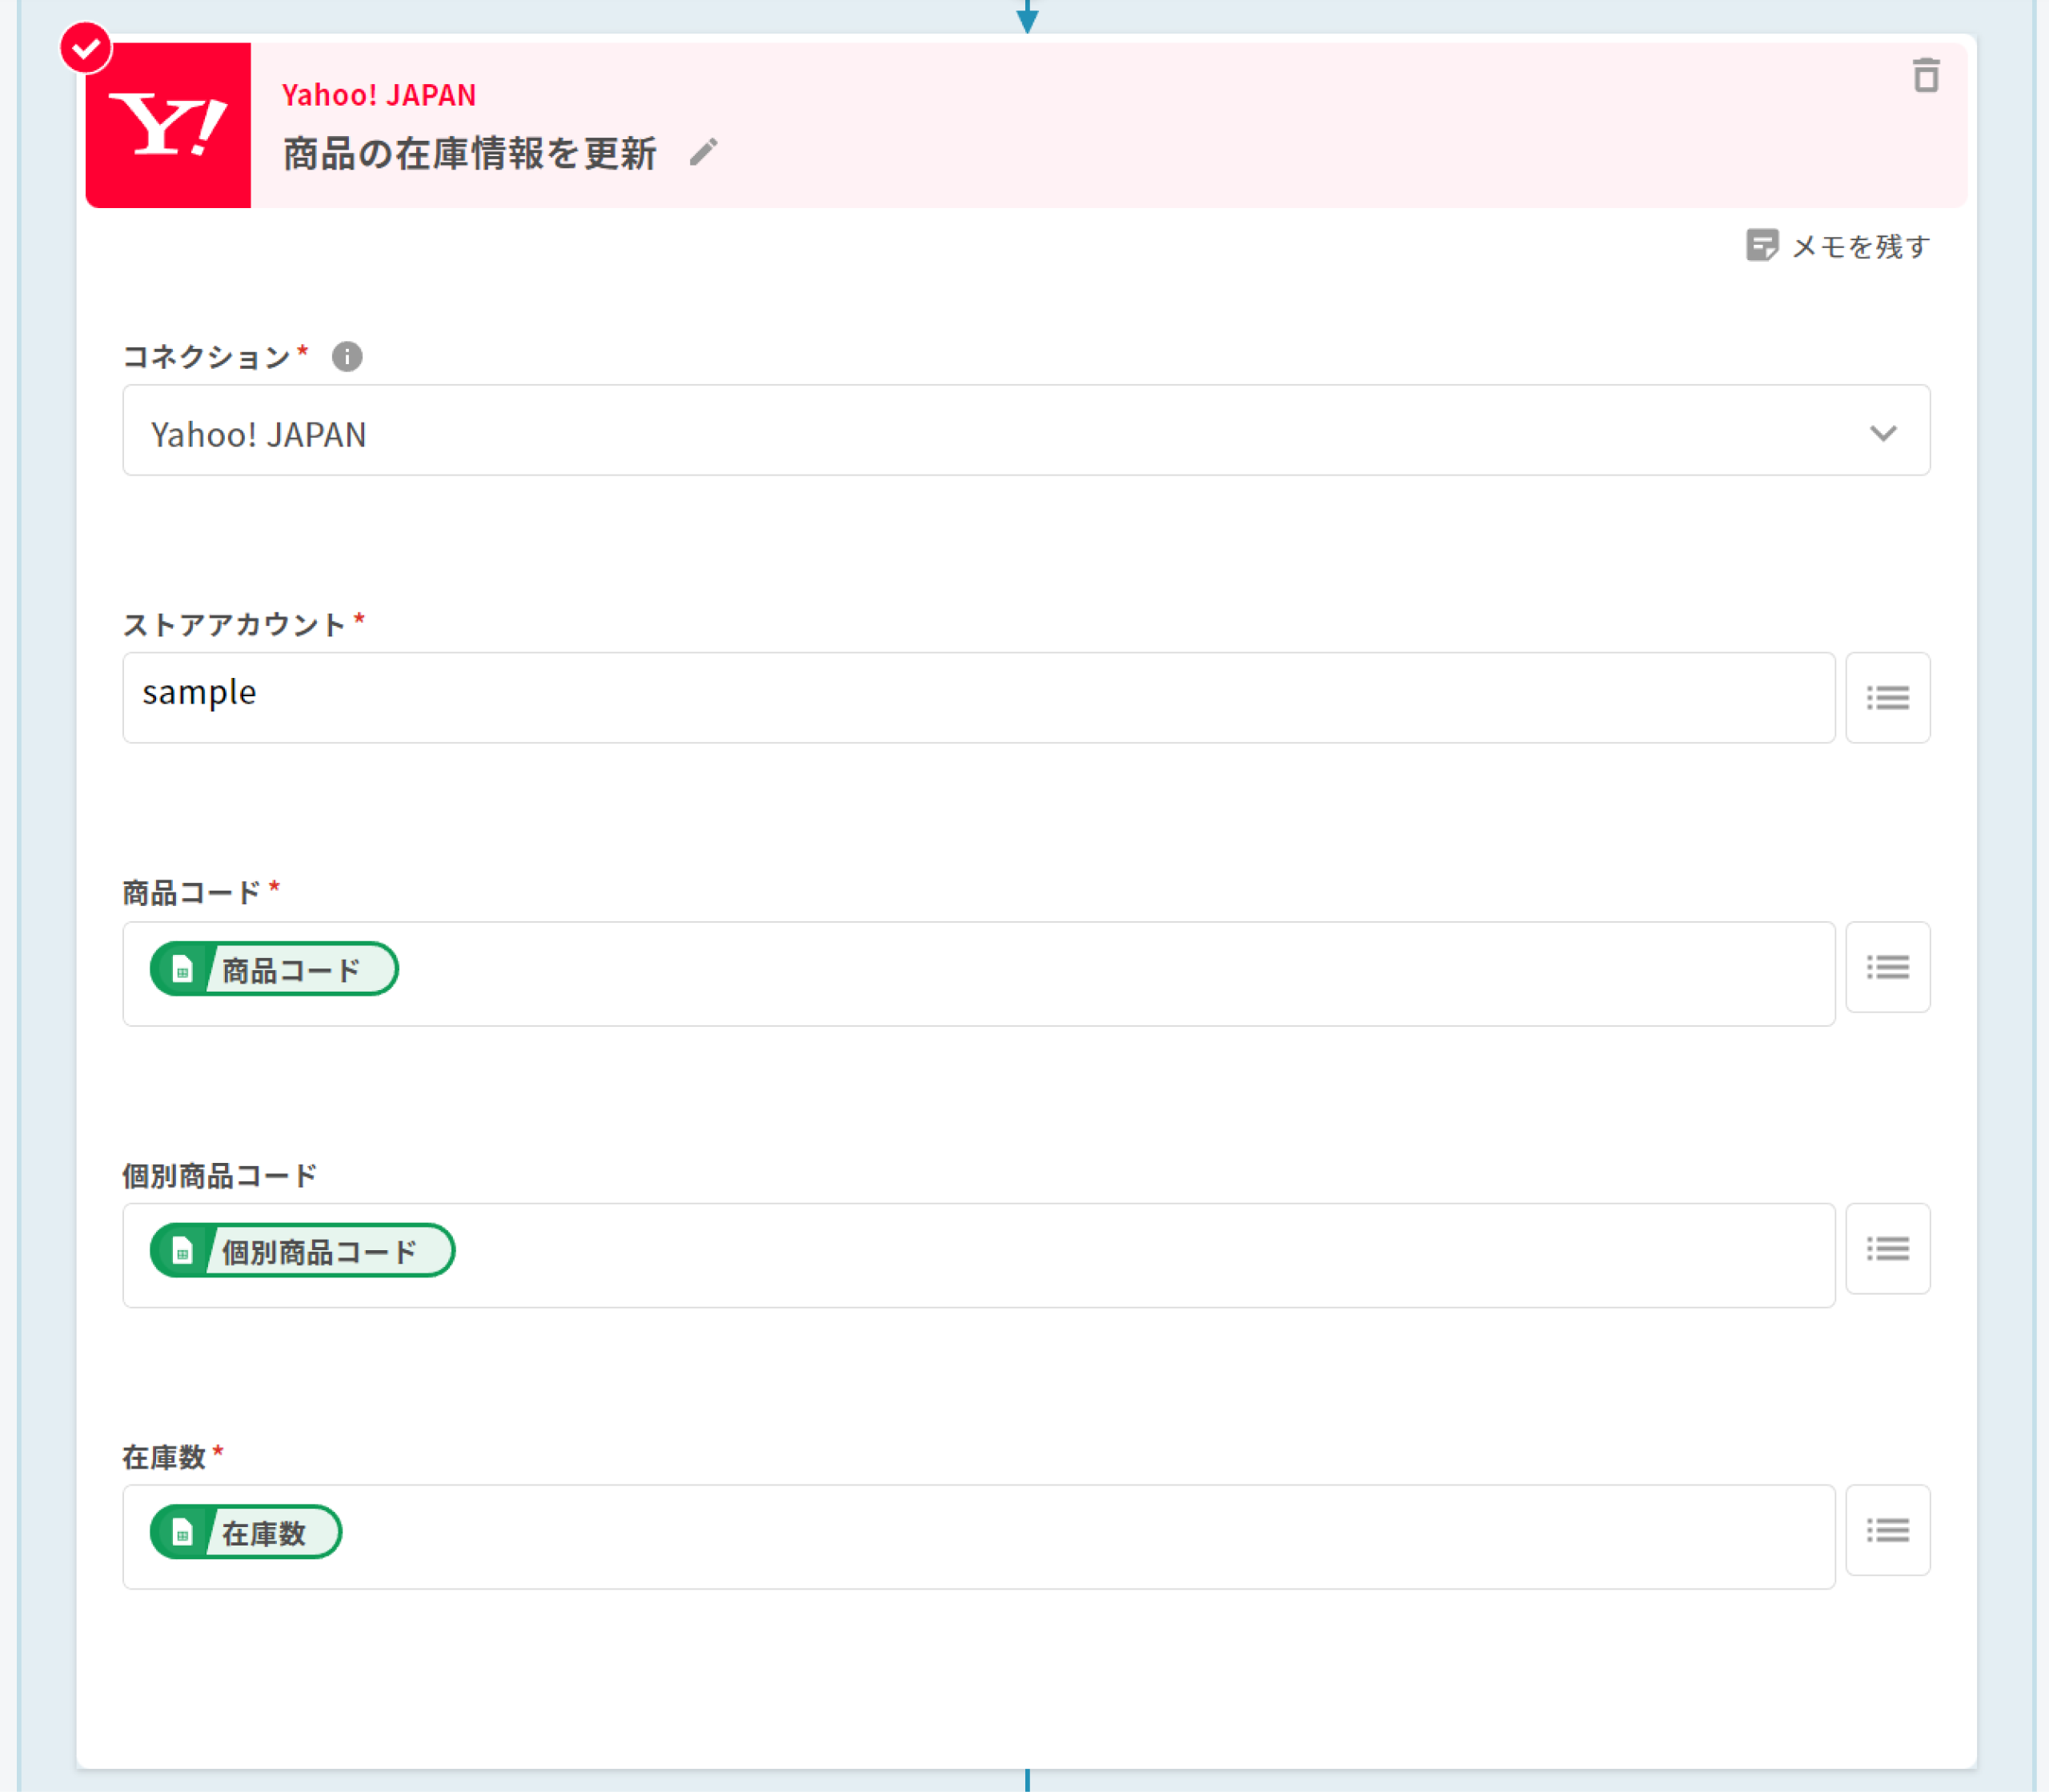Open list picker for 商品コード field
This screenshot has height=1792, width=2049.
[1887, 967]
